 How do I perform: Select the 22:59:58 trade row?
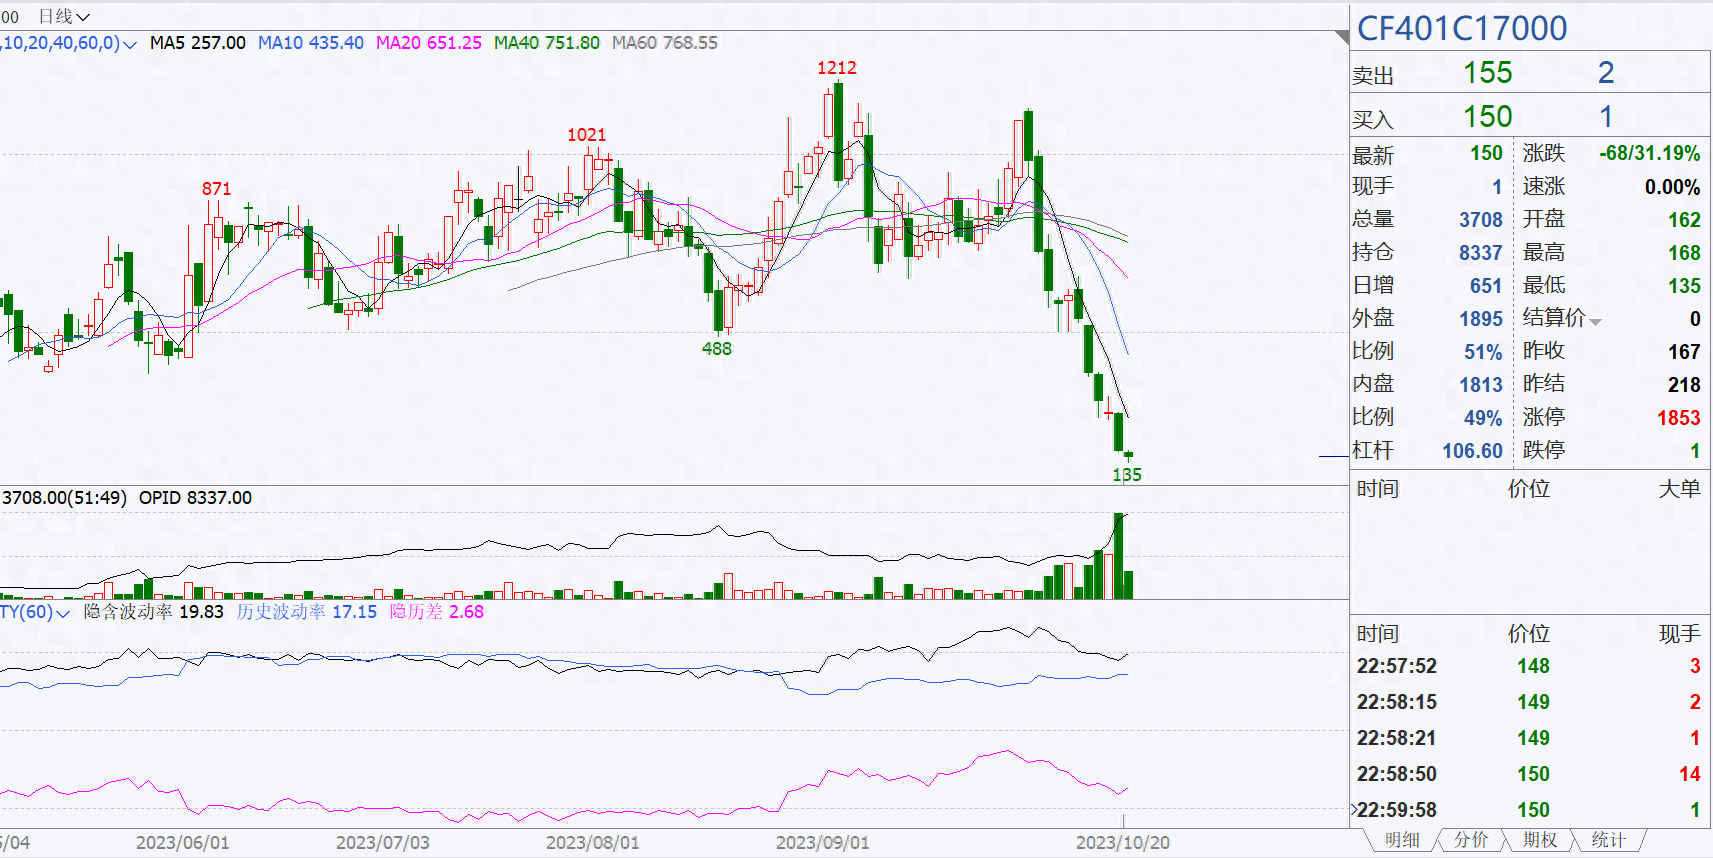click(x=1528, y=810)
